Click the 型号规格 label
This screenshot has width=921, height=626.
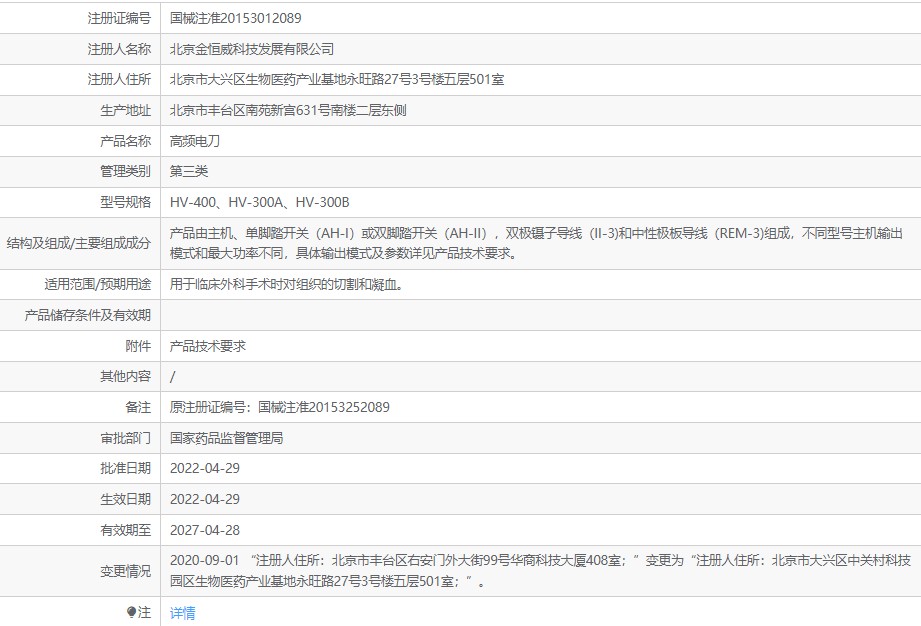pos(126,202)
